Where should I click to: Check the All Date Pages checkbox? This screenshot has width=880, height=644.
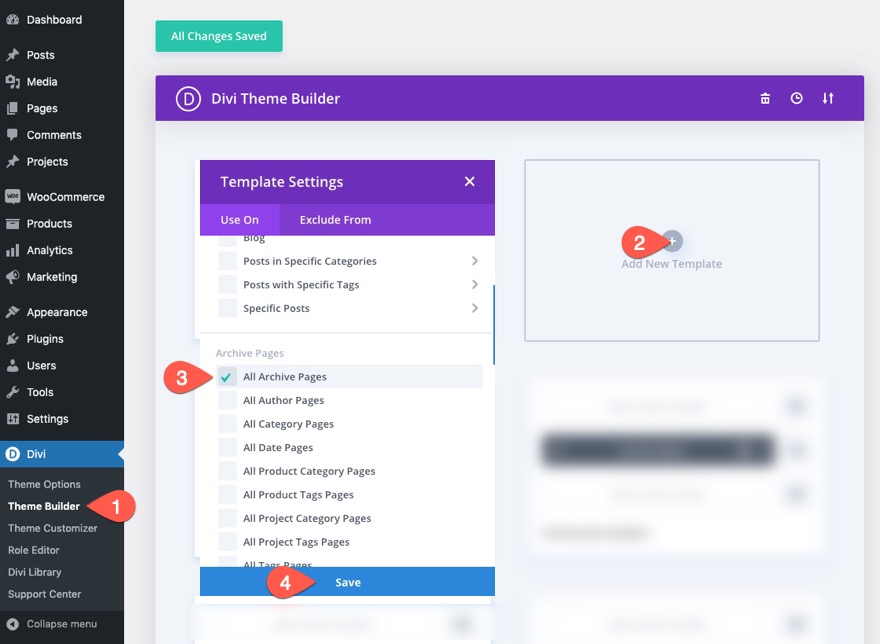pyautogui.click(x=227, y=447)
